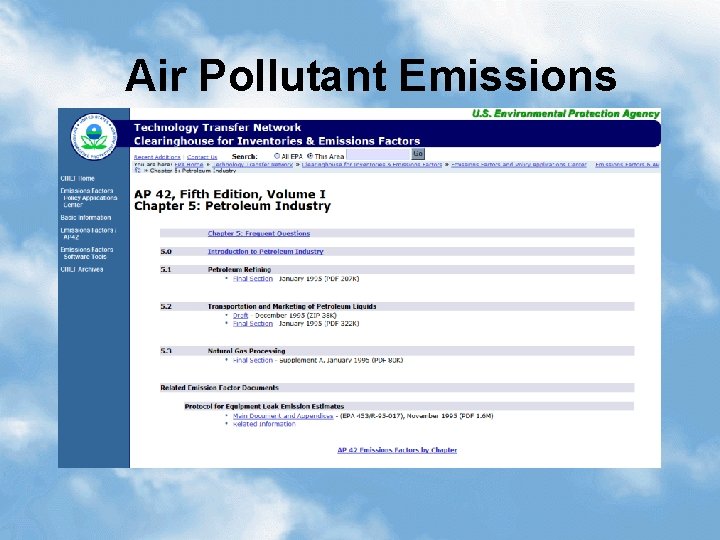This screenshot has height=540, width=720.
Task: Open AP 42 Emissions Factors by Chapter link
Action: (397, 450)
